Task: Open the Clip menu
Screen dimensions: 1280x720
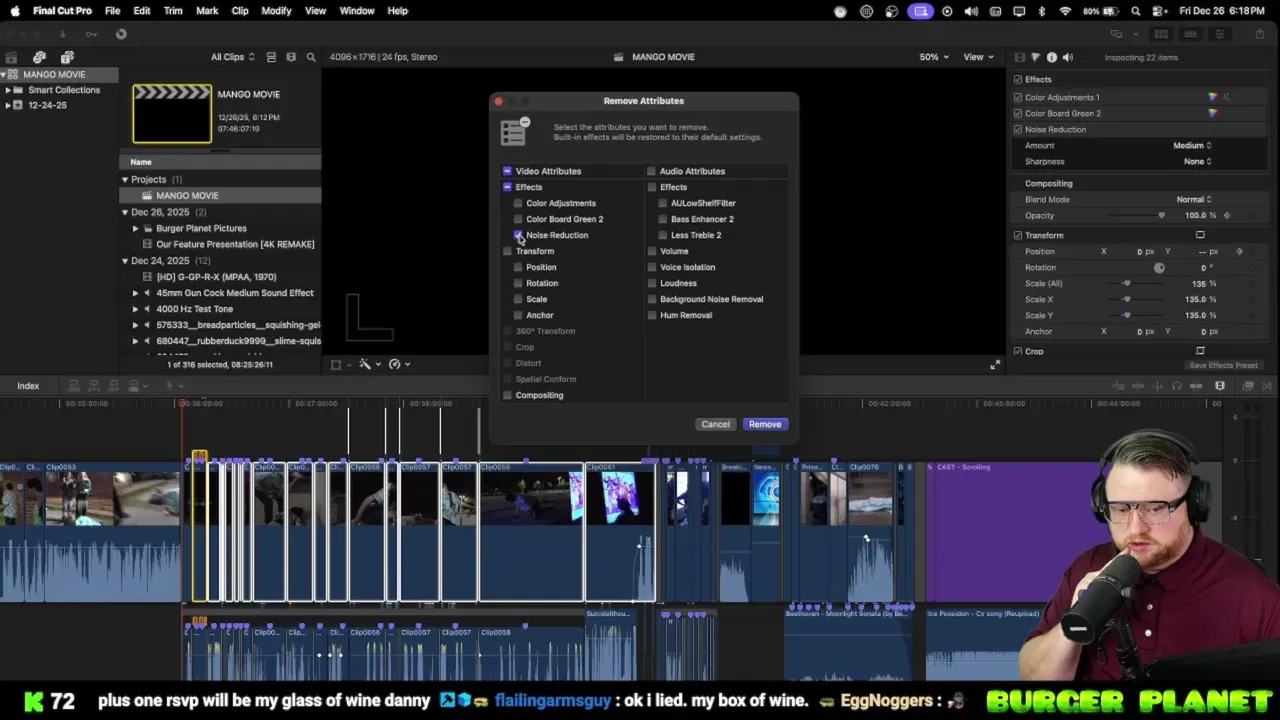Action: point(240,11)
